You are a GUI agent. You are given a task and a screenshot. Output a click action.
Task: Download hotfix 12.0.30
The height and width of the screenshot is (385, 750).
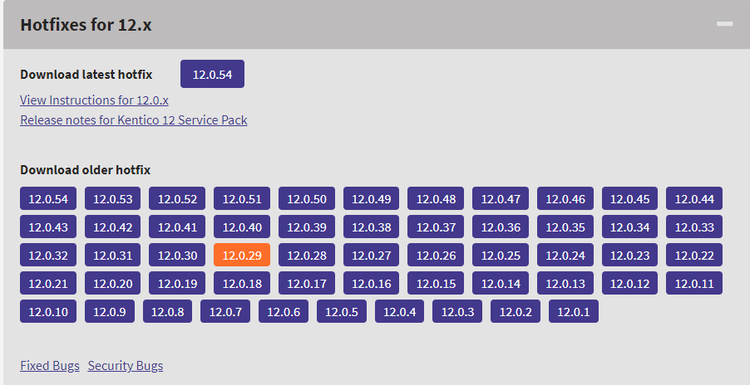(x=177, y=255)
